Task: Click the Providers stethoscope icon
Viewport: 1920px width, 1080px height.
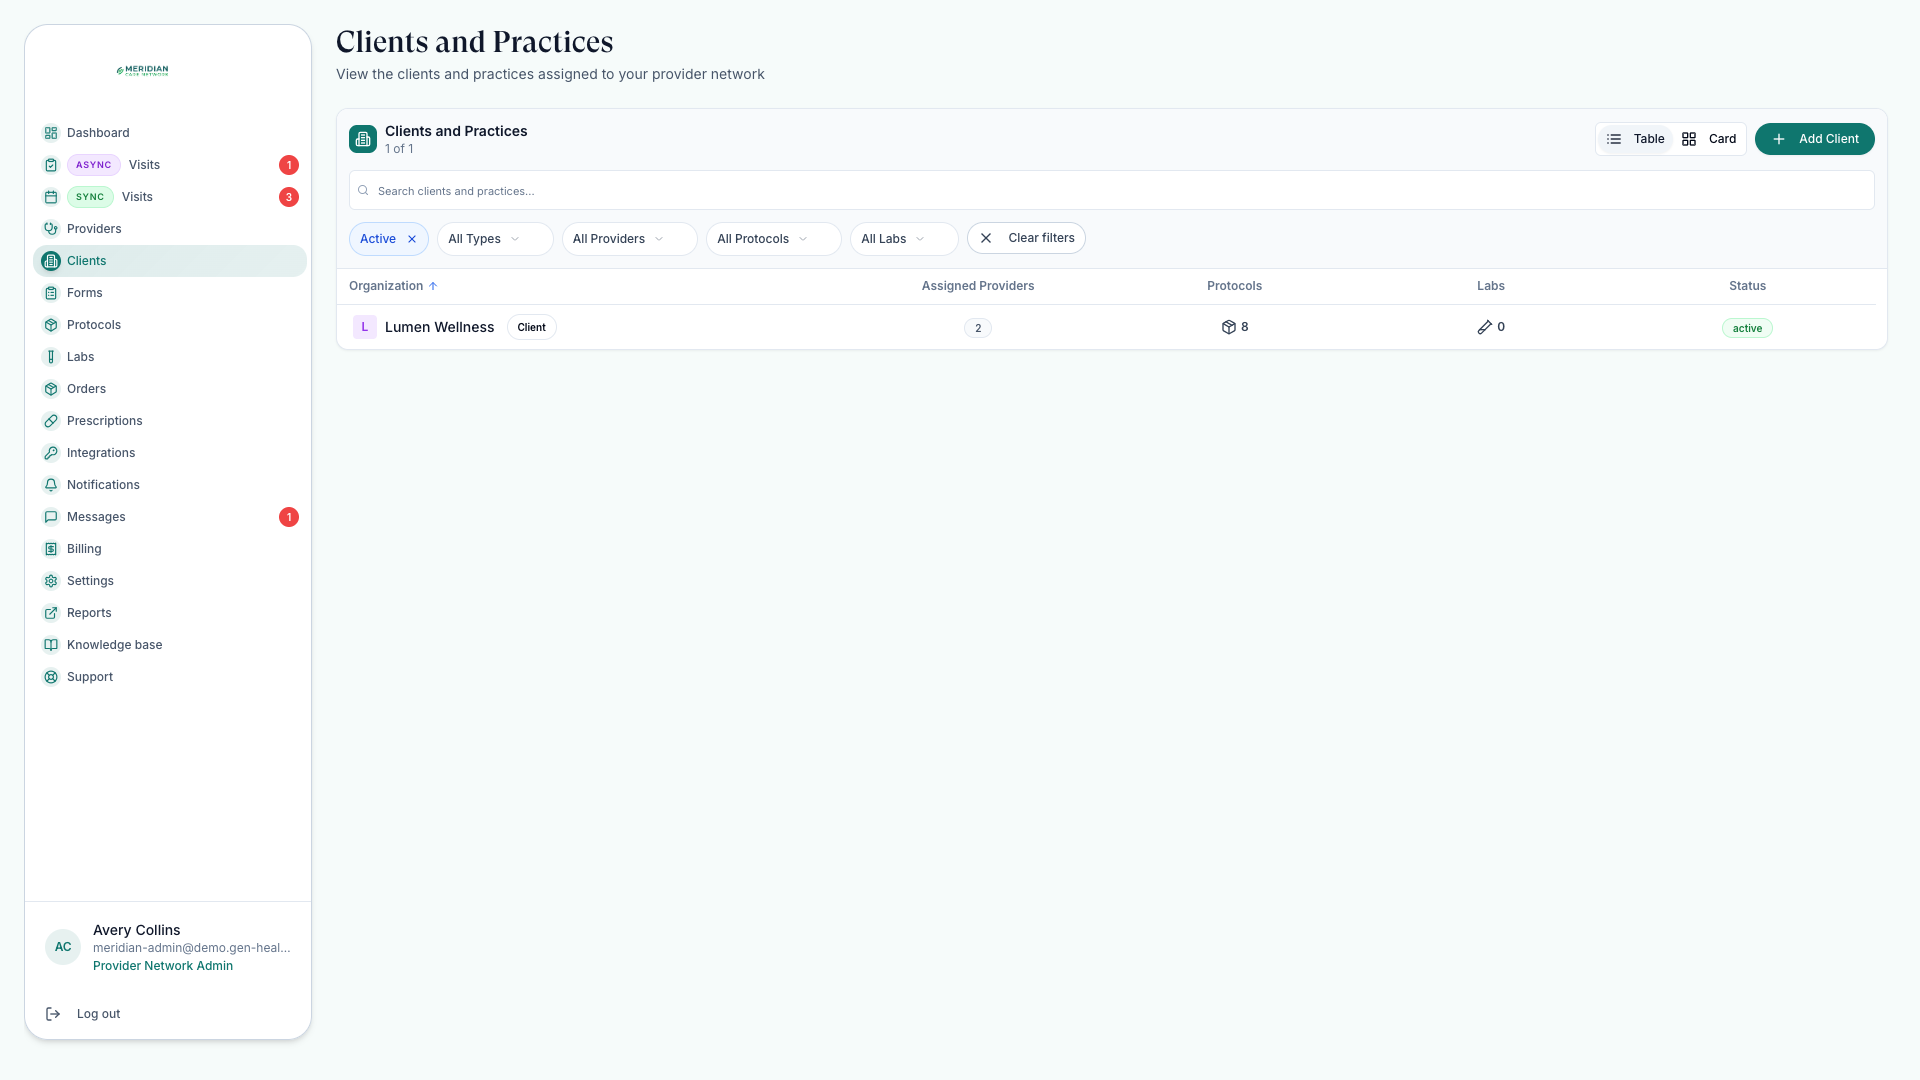Action: [x=51, y=229]
